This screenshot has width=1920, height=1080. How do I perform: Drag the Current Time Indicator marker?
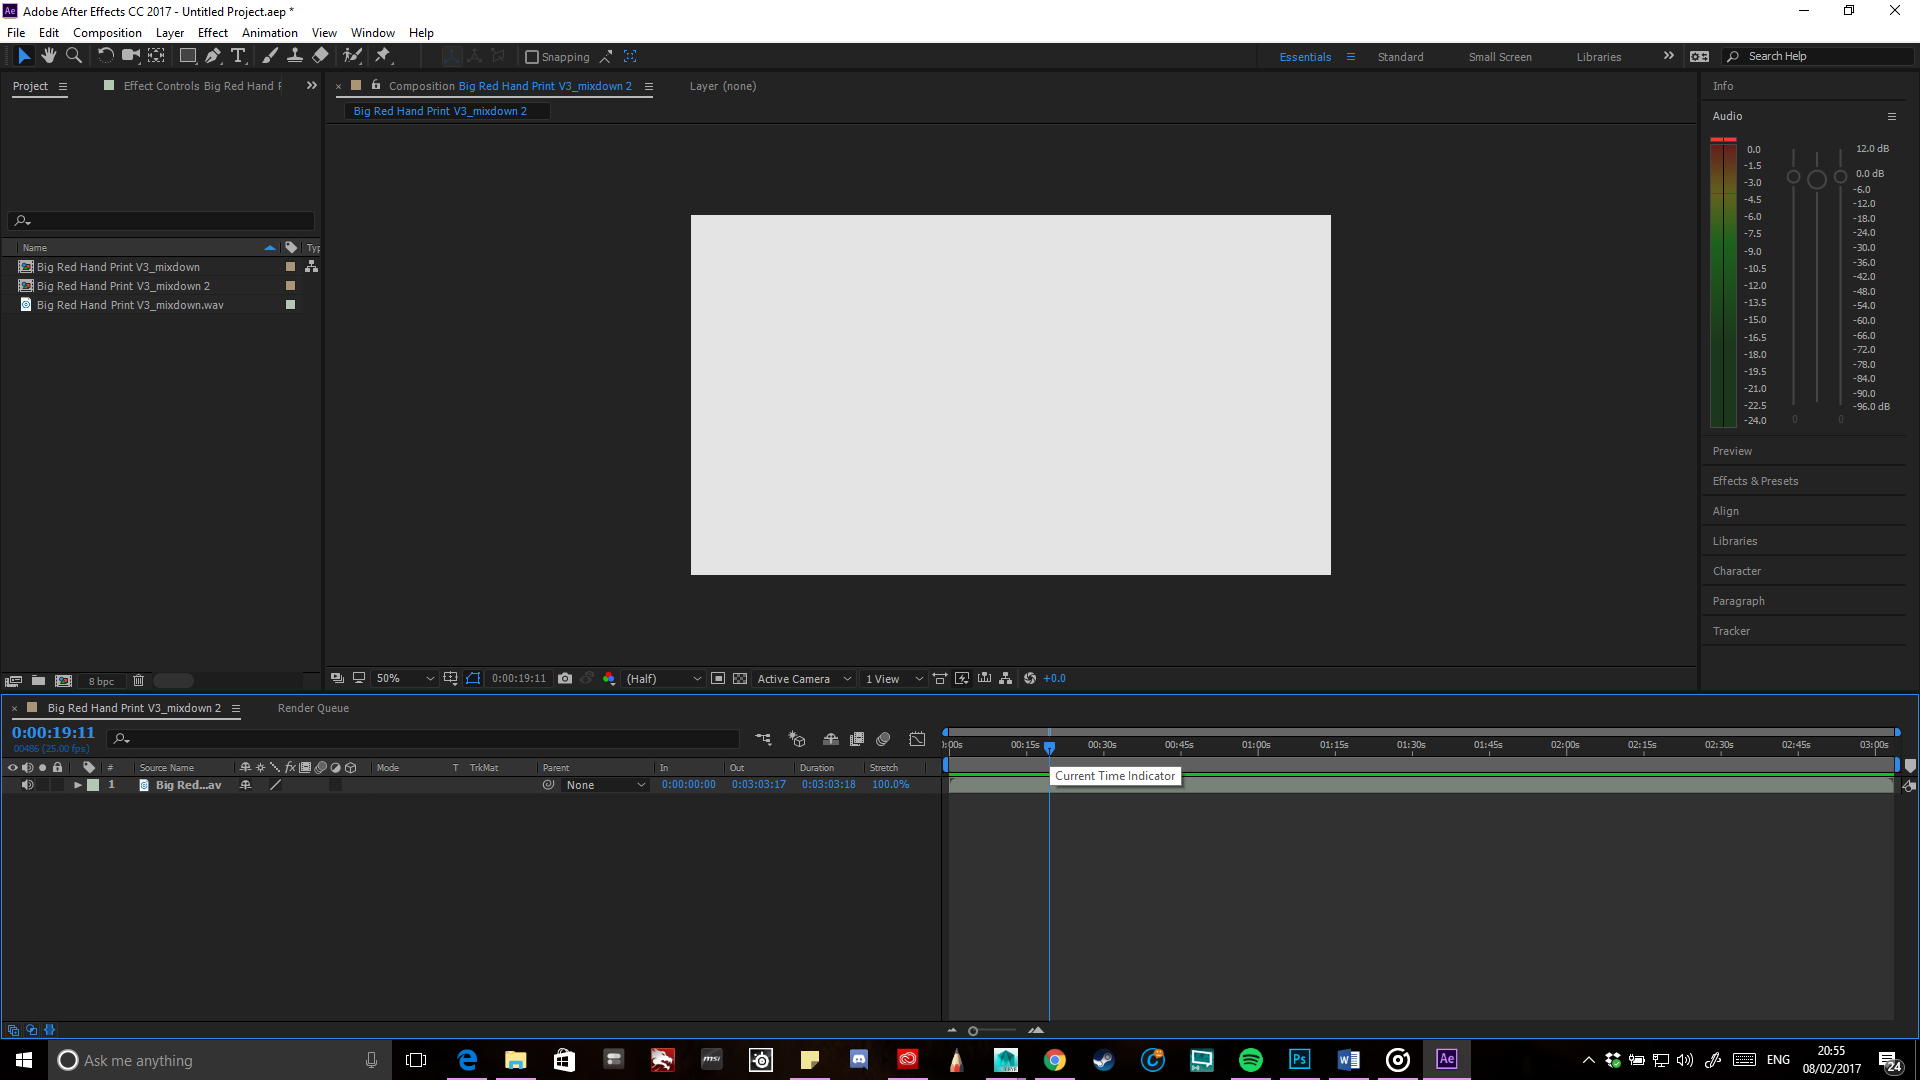click(x=1050, y=745)
